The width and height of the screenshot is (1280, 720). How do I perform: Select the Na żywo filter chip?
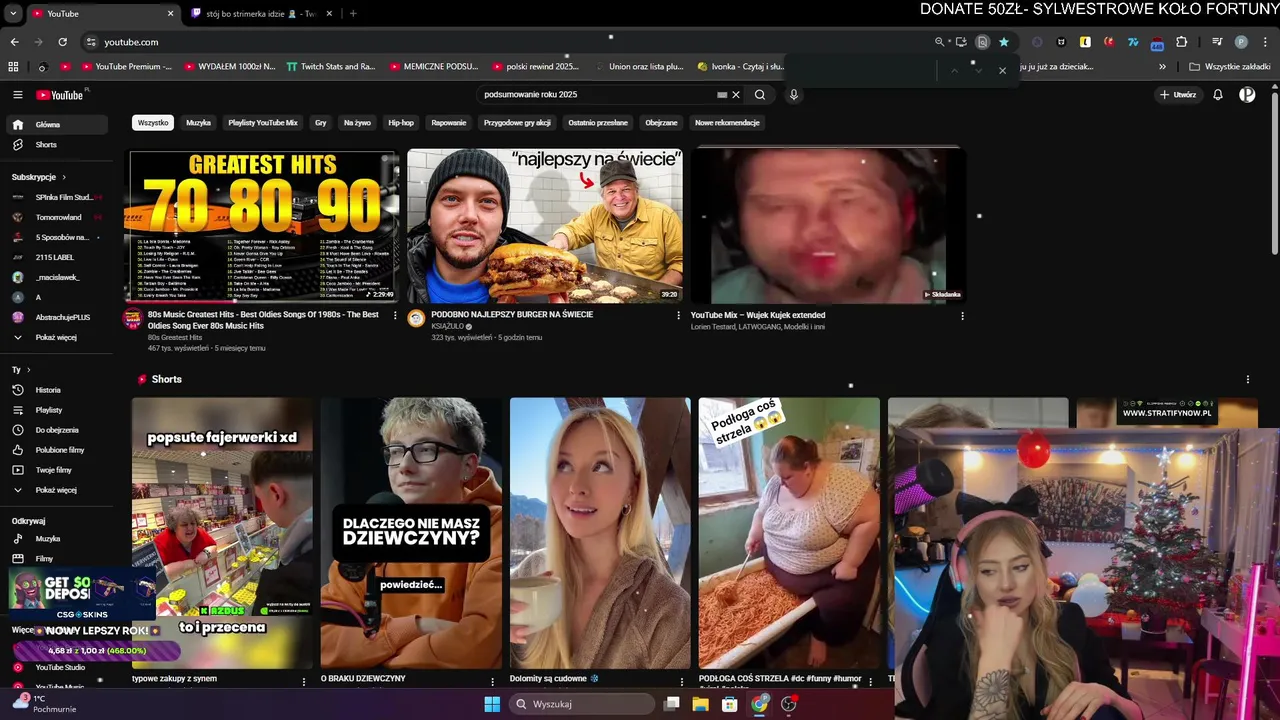click(357, 123)
